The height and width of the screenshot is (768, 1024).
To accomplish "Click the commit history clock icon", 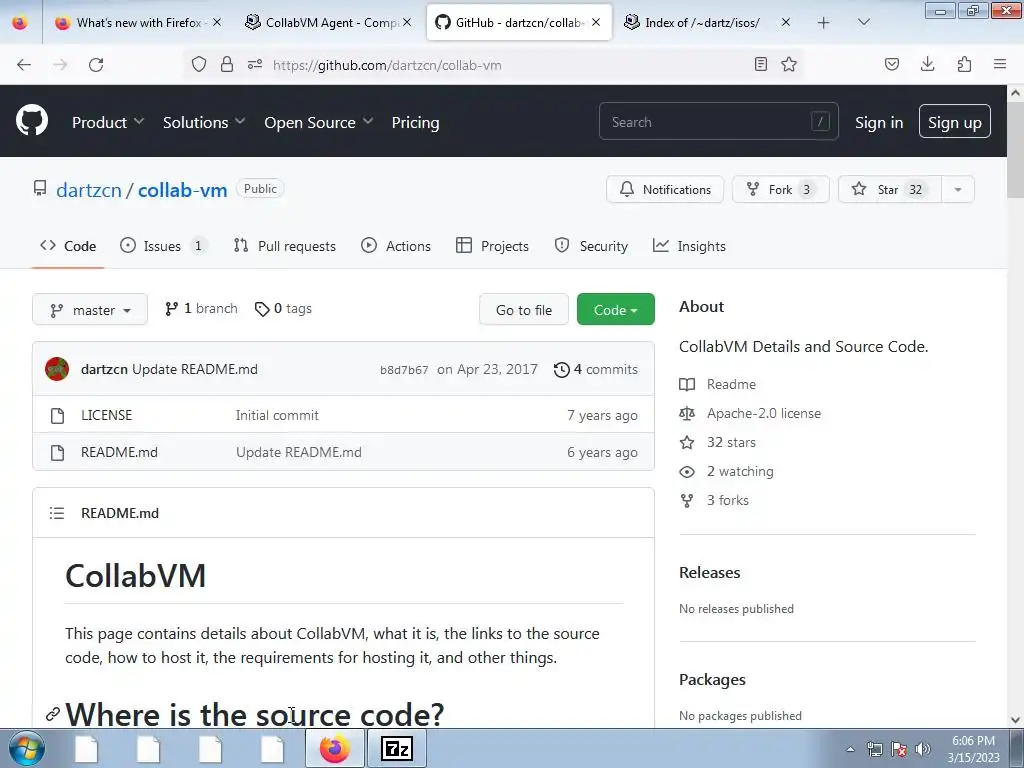I will (562, 370).
